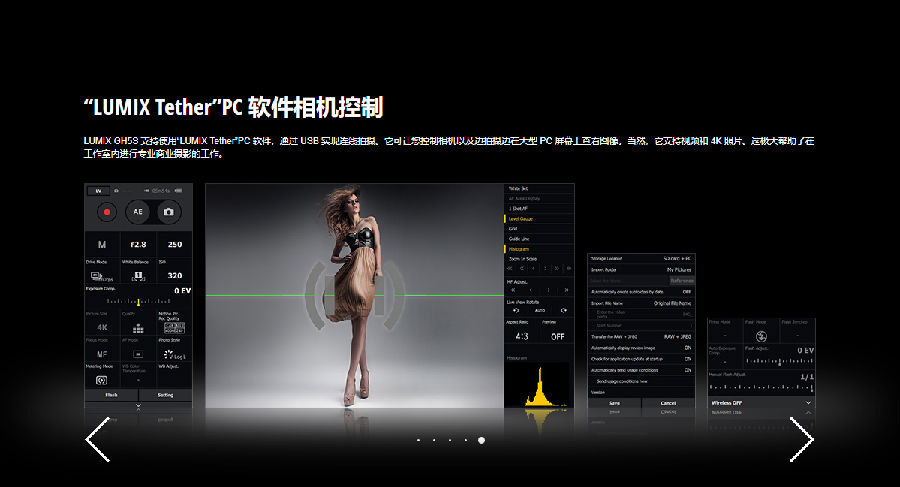Click the camera shutter capture icon
This screenshot has height=487, width=900.
[x=169, y=212]
